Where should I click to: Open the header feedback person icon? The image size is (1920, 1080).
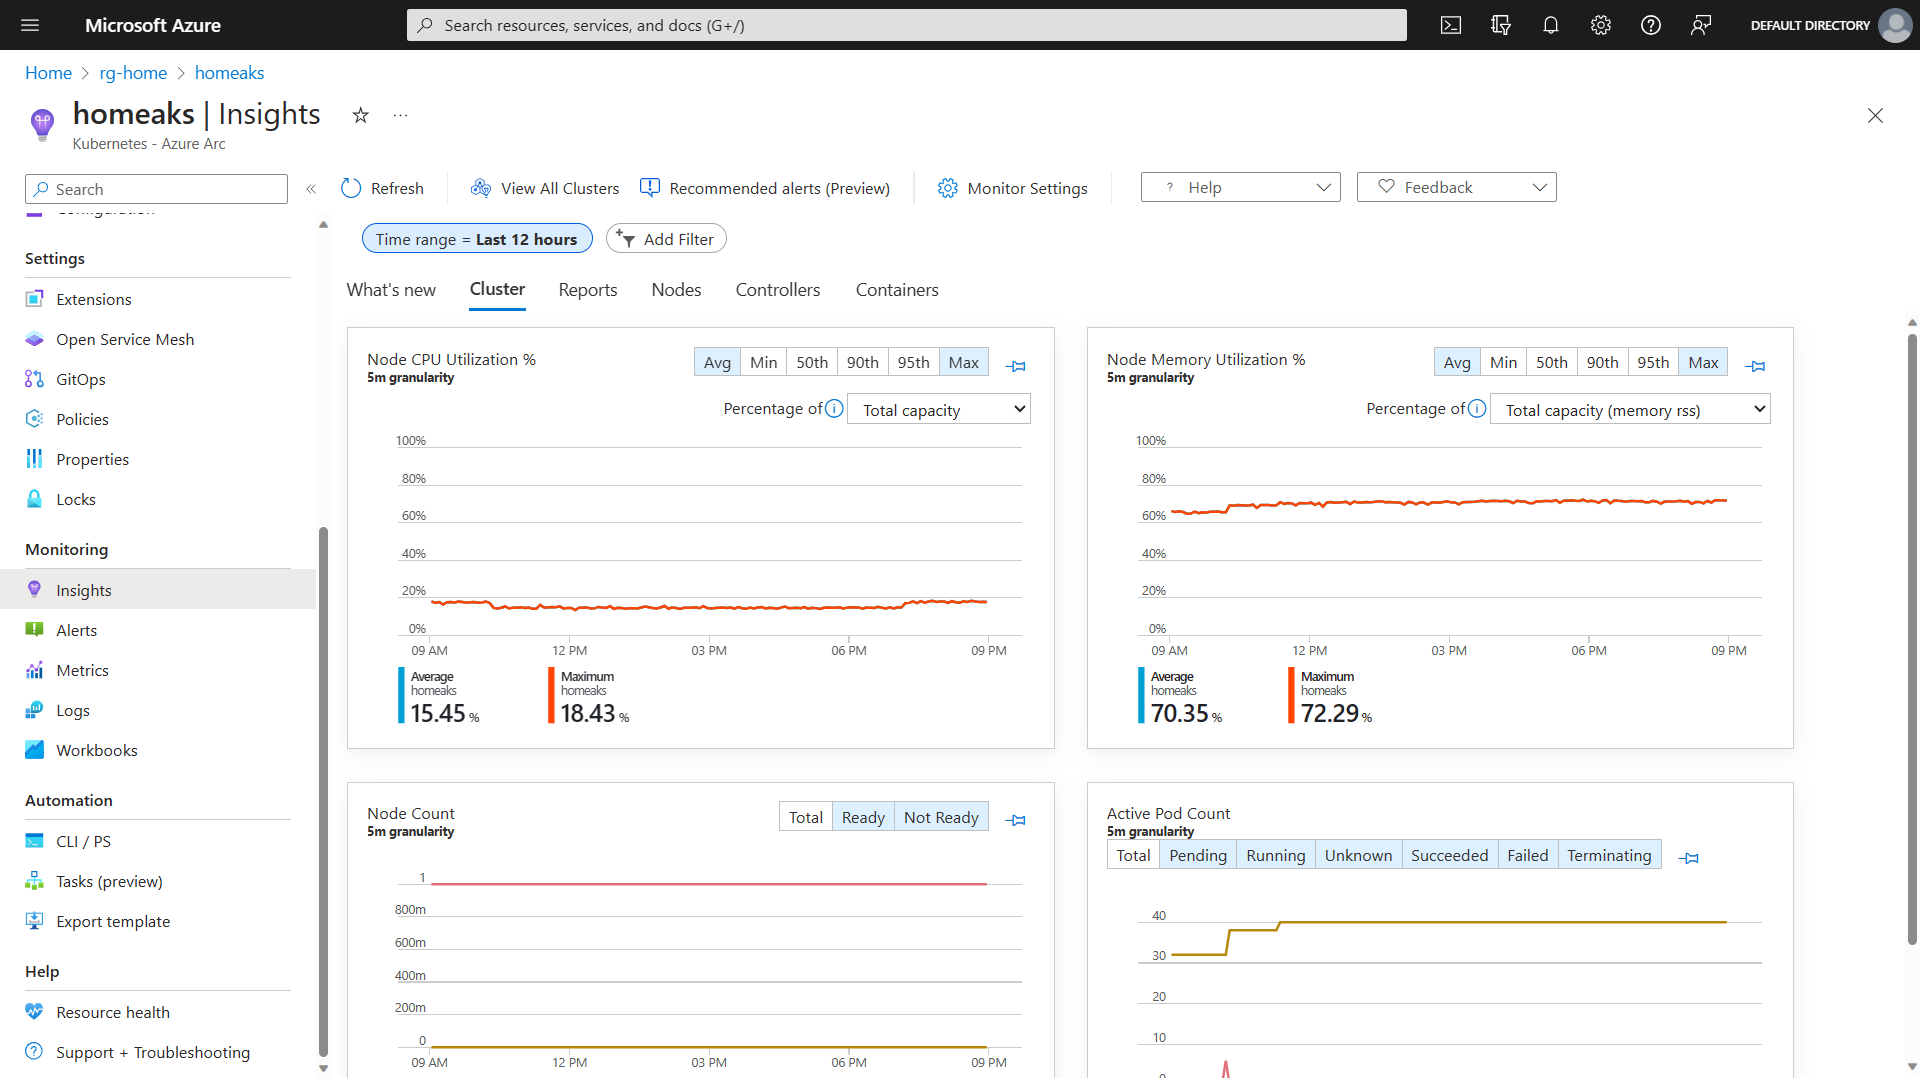(x=1701, y=25)
